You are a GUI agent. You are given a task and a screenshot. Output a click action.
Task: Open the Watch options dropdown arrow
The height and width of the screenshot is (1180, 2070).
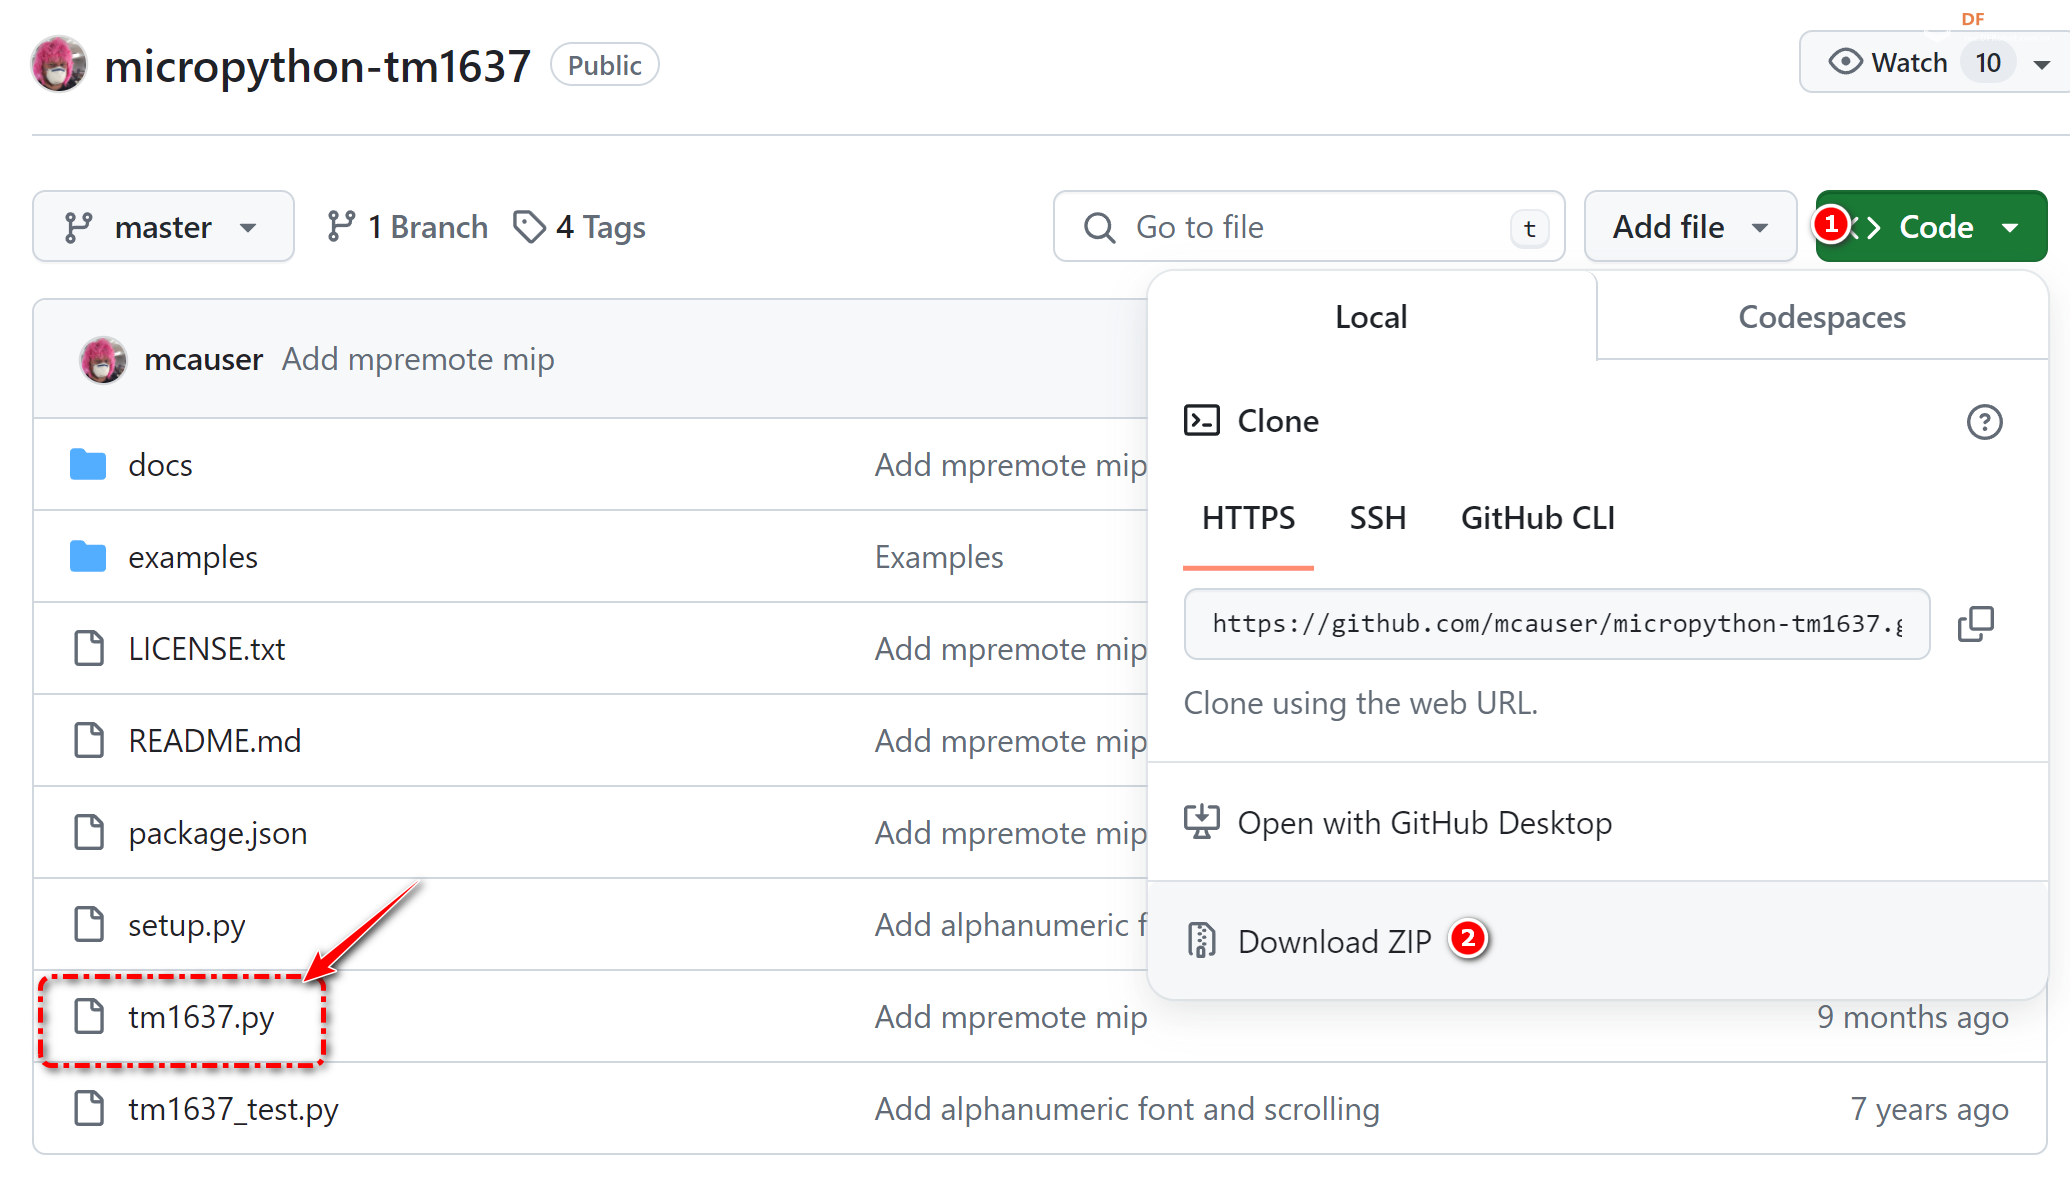[x=2042, y=64]
